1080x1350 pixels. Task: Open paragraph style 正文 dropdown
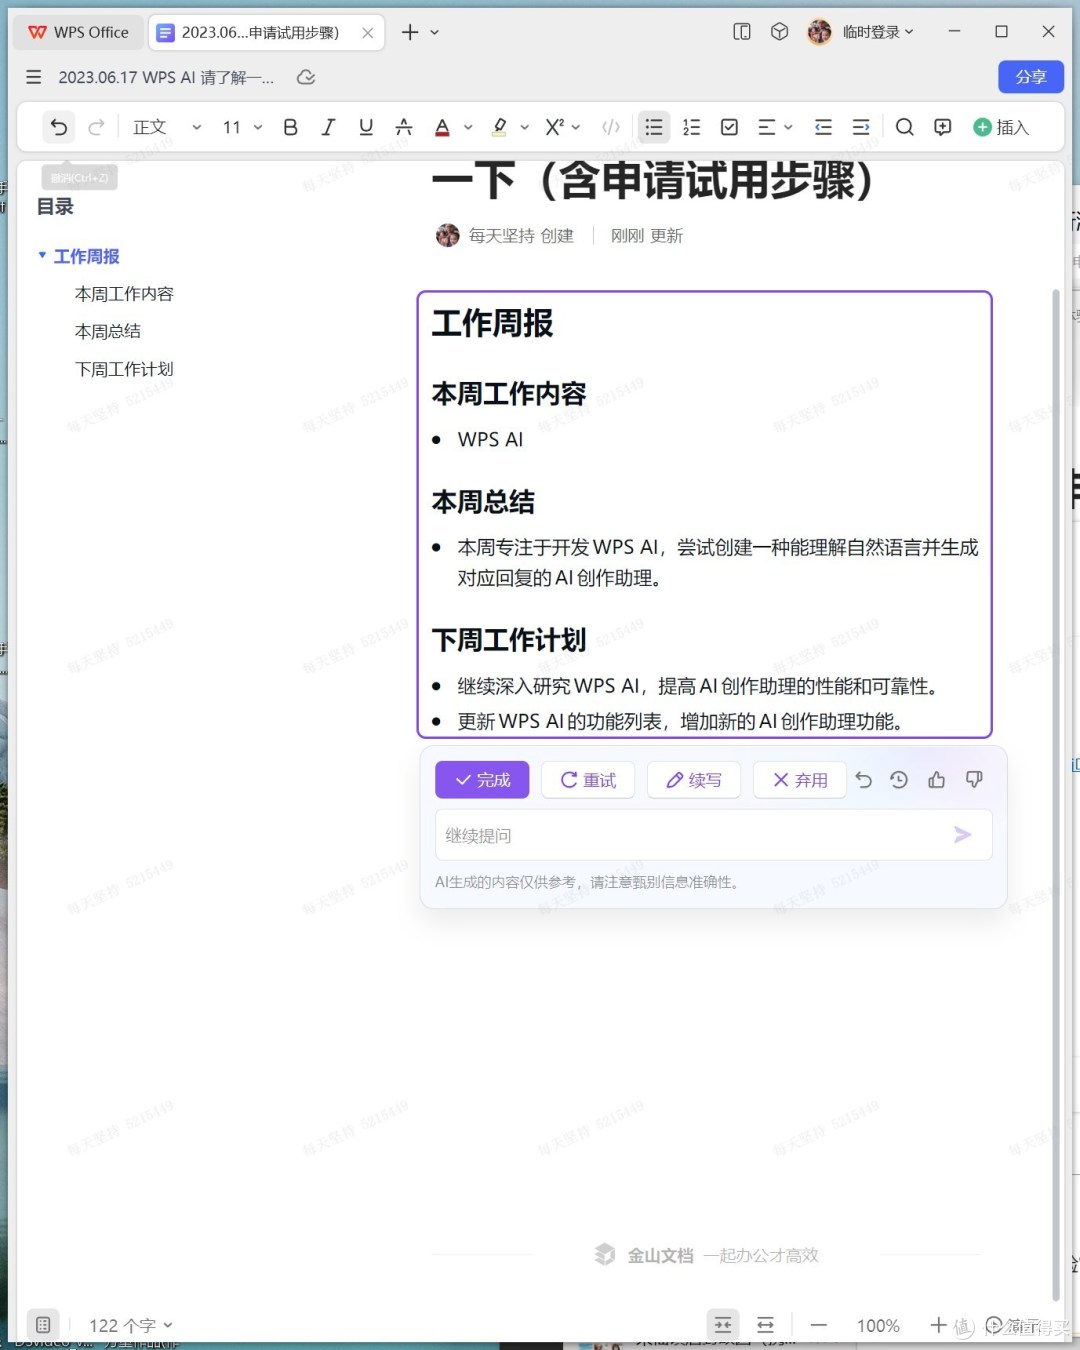(167, 127)
